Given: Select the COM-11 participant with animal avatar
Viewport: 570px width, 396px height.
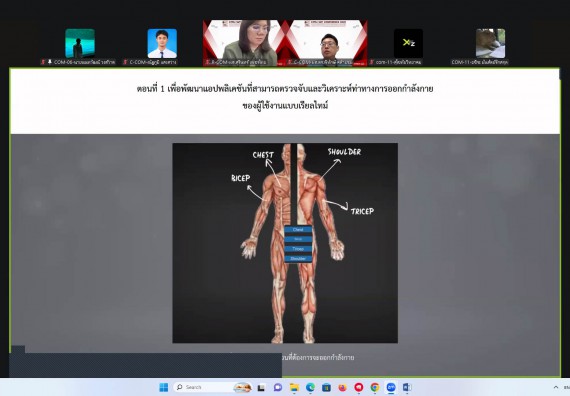Looking at the screenshot, I should tap(490, 43).
